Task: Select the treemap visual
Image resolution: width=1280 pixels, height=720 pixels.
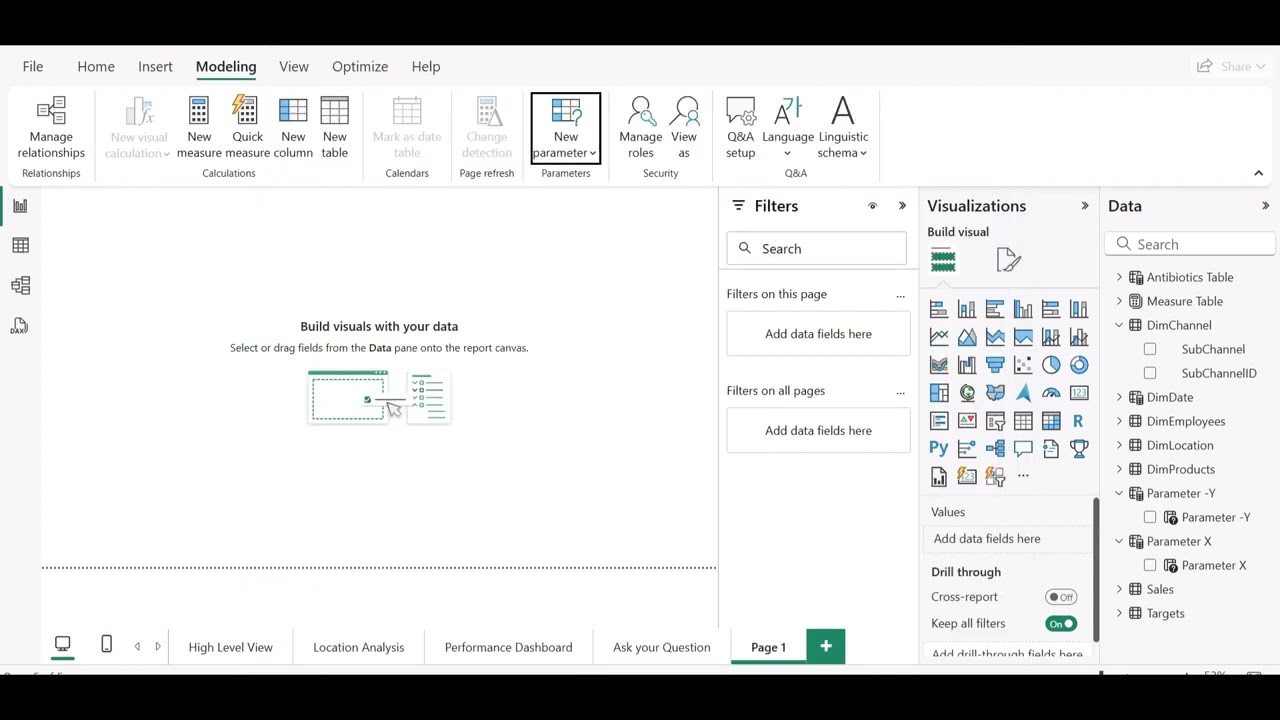Action: 939,393
